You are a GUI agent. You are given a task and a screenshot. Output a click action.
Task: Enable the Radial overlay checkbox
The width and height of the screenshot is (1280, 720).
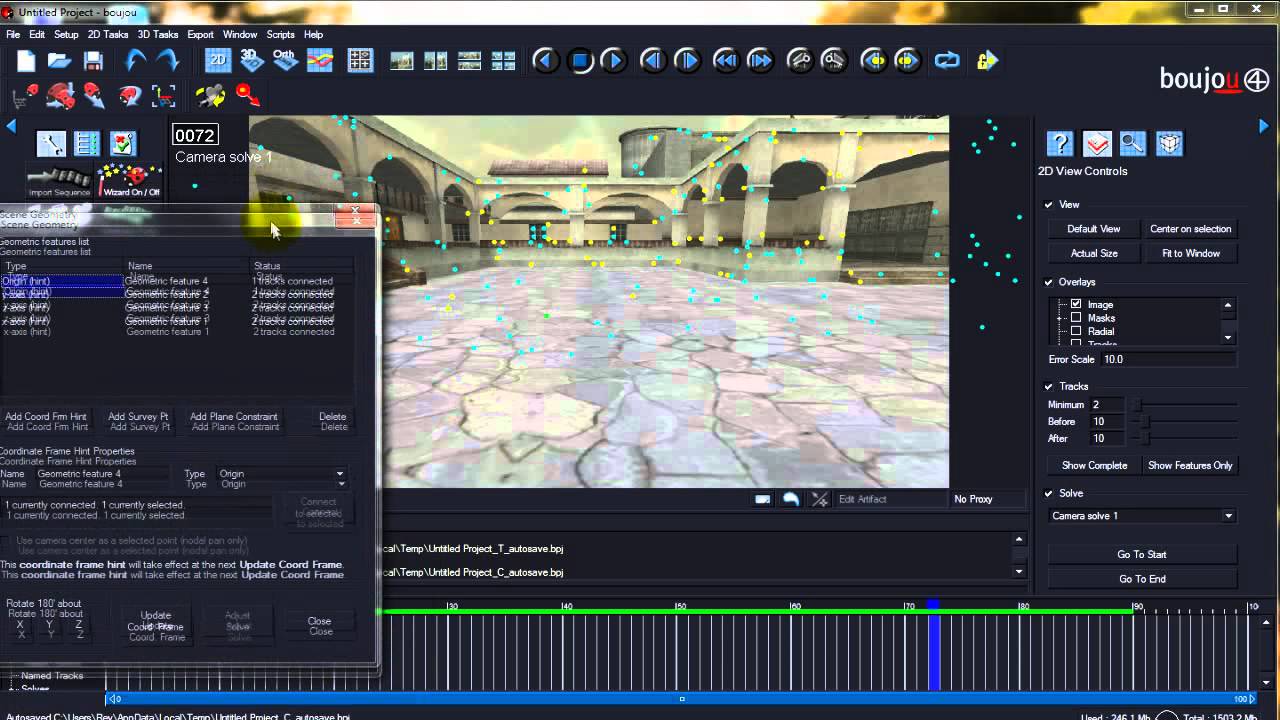[x=1076, y=331]
